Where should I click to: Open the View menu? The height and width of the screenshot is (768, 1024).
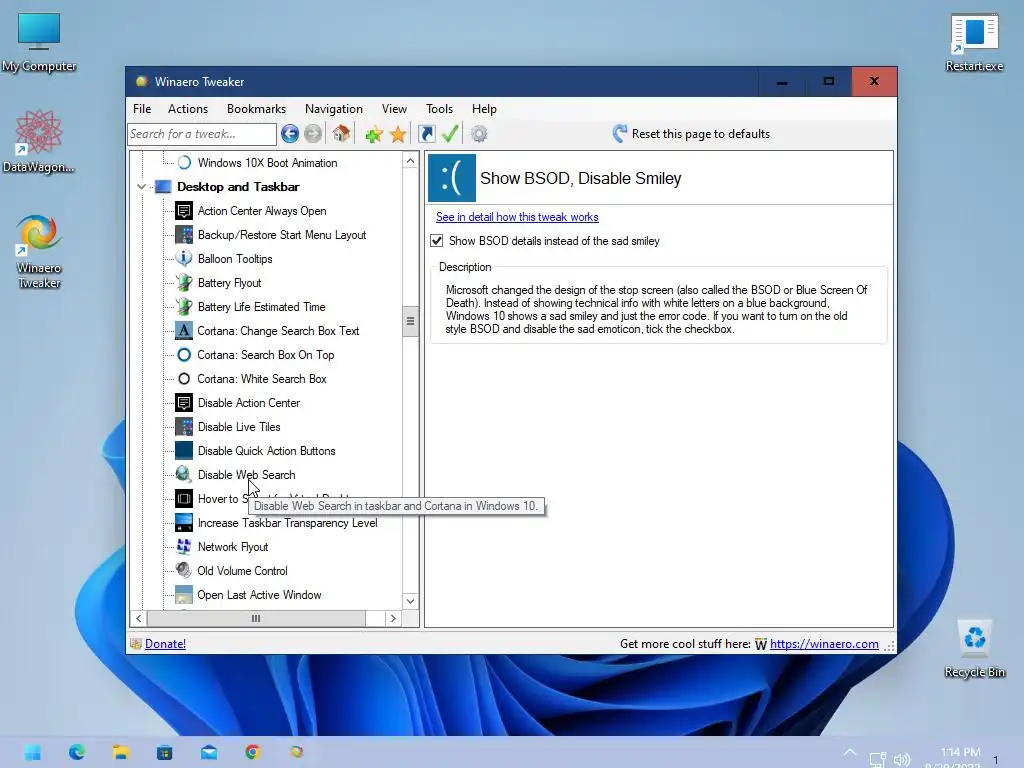[394, 109]
